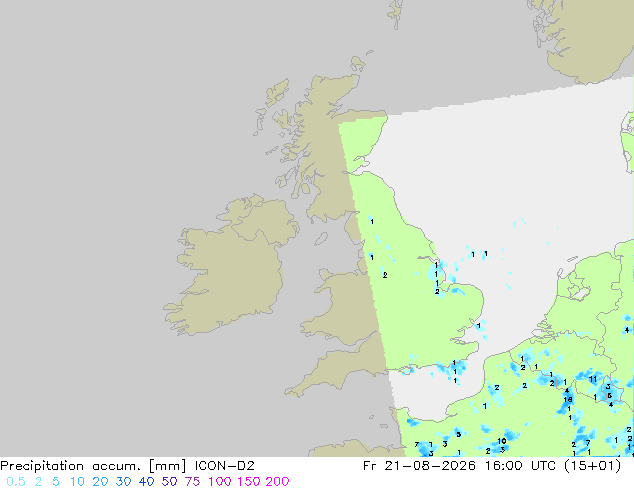Click the 150 value in the bottom legend
The height and width of the screenshot is (490, 634).
tap(249, 482)
